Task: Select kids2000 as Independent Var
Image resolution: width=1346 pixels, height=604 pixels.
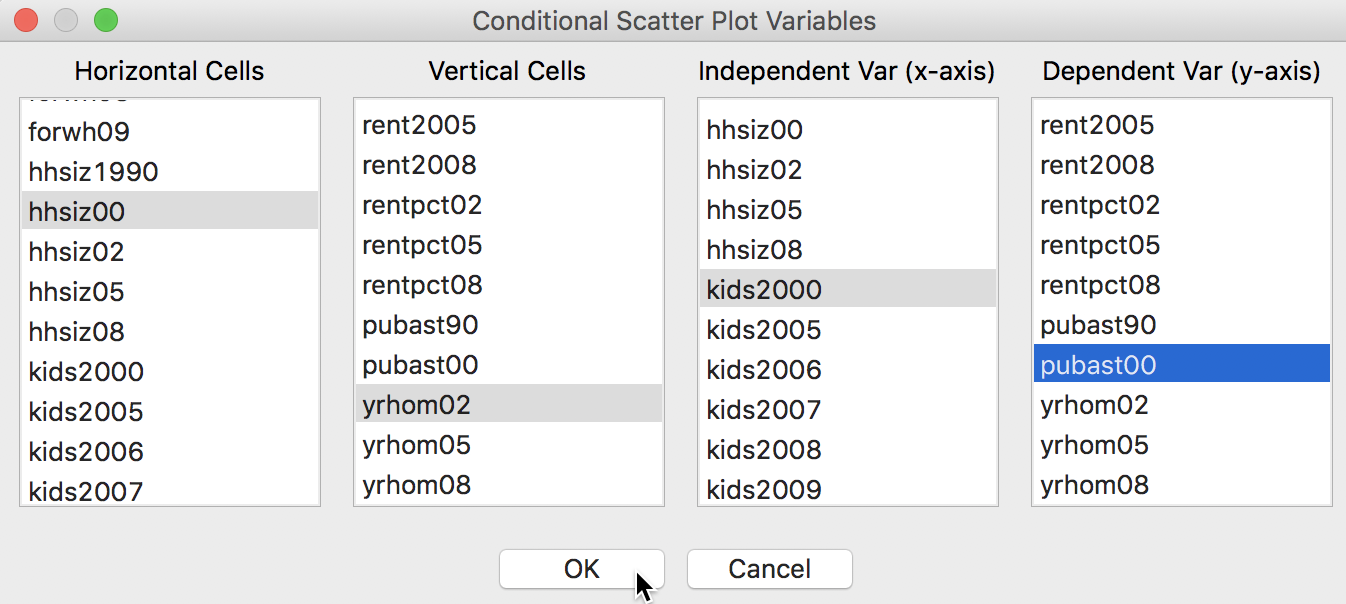Action: click(848, 289)
